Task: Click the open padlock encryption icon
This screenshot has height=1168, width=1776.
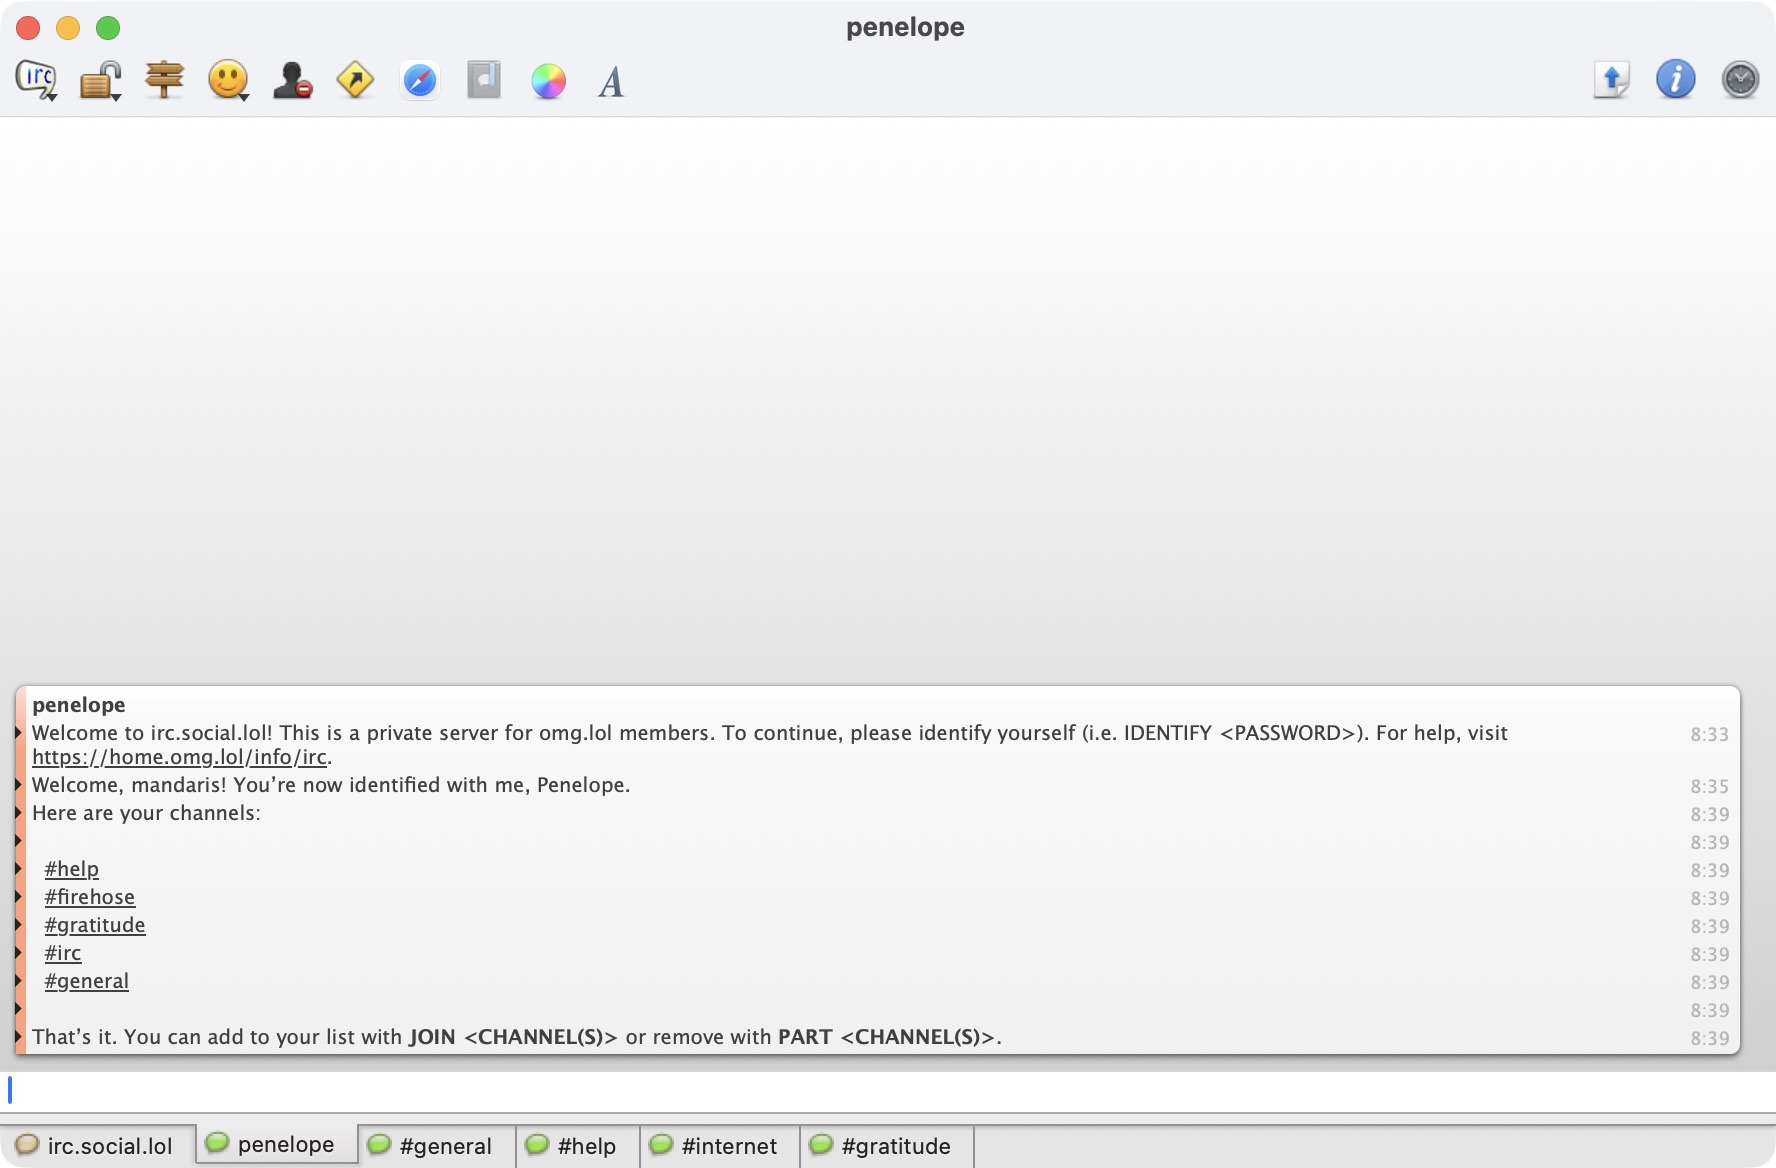Action: coord(101,80)
